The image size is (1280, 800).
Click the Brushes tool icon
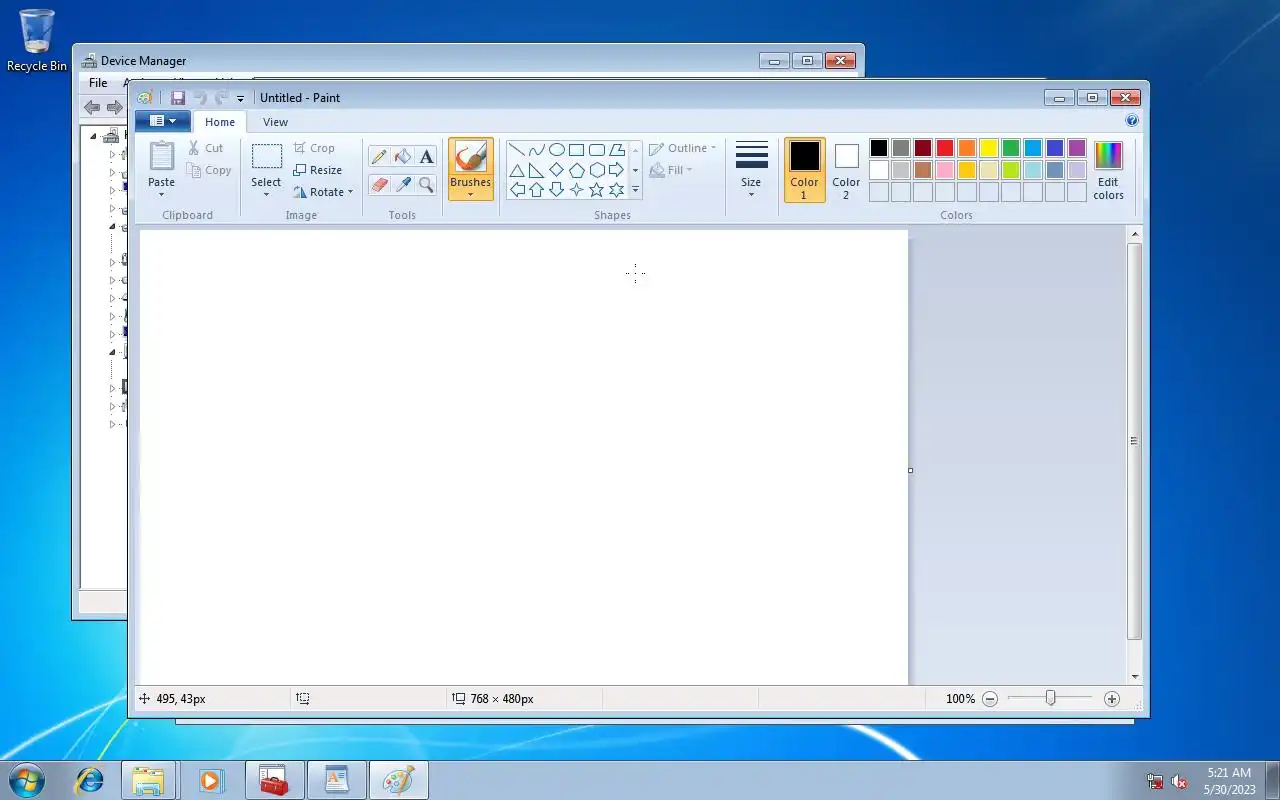(470, 157)
